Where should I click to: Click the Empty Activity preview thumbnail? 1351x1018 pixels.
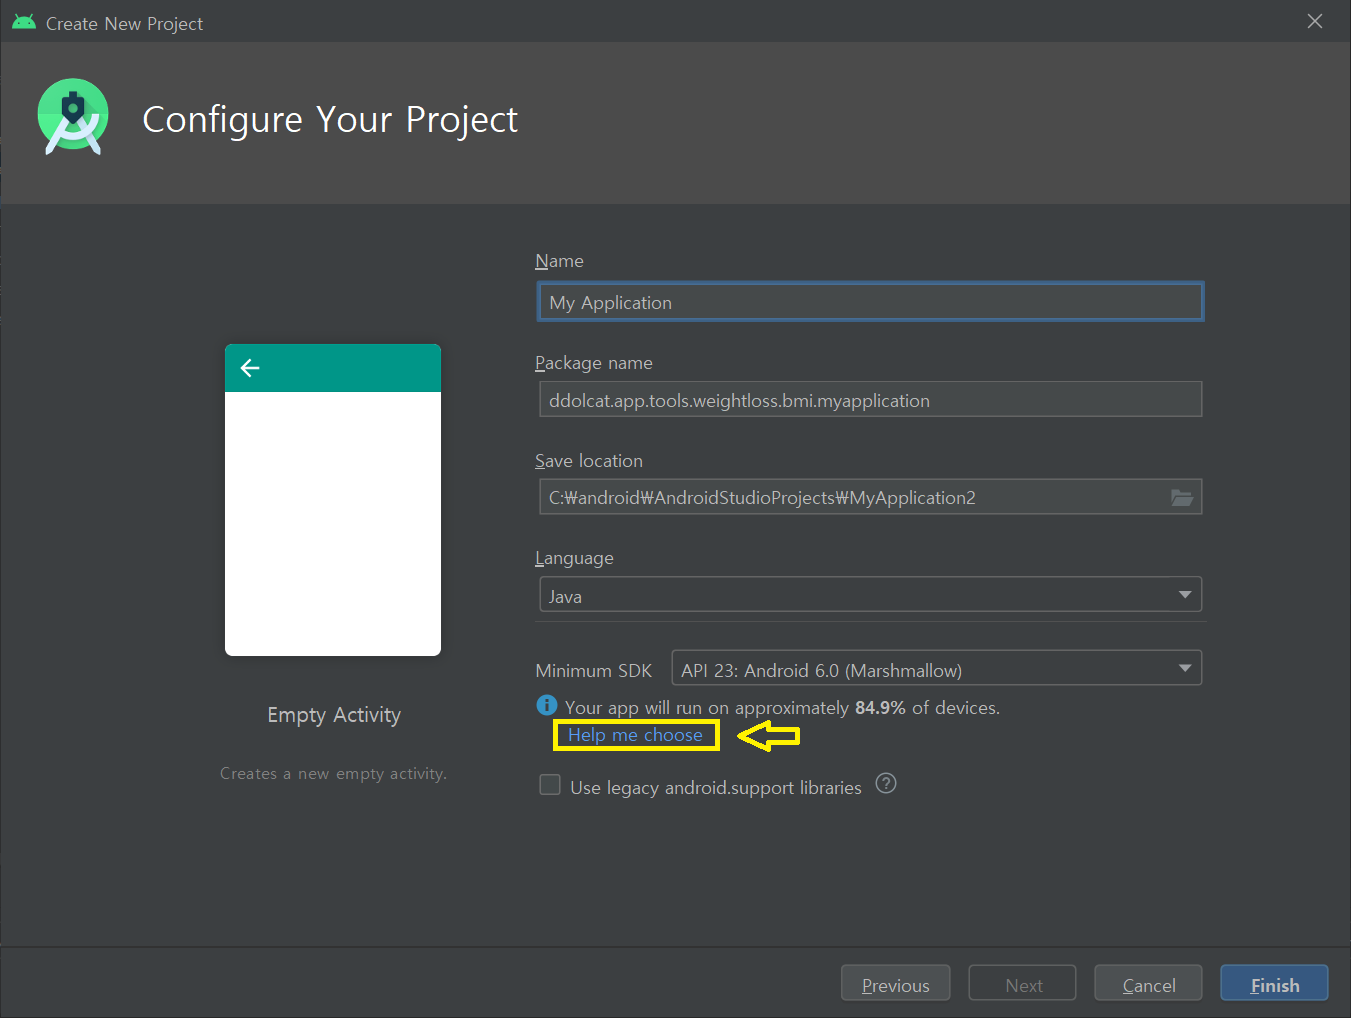(x=333, y=500)
